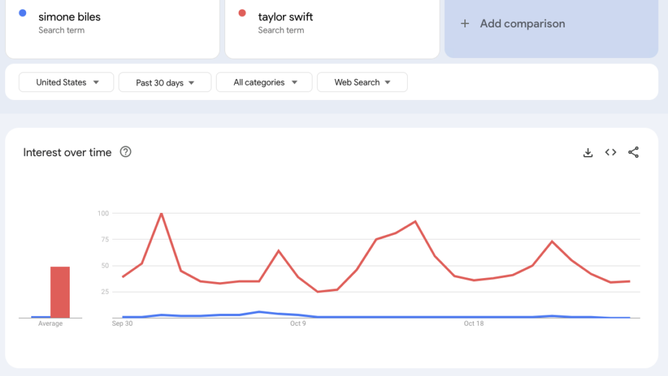668x376 pixels.
Task: Click the red taylor swift color dot
Action: (x=242, y=13)
